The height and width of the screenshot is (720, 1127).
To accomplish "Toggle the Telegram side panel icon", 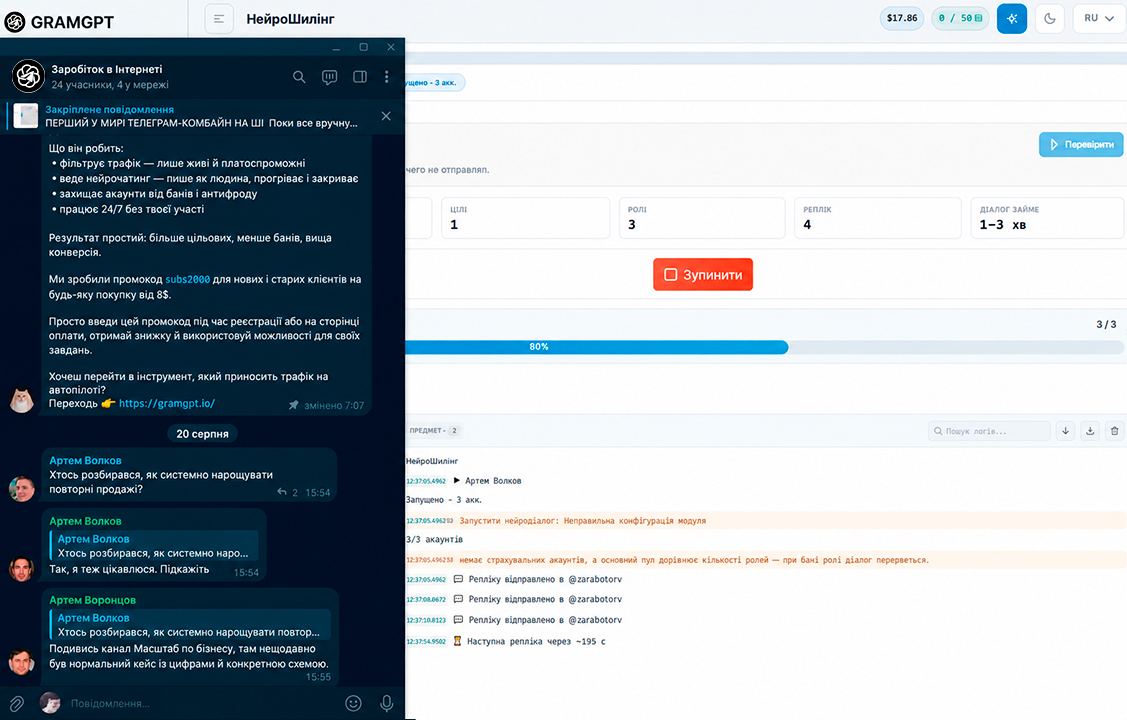I will pos(360,77).
